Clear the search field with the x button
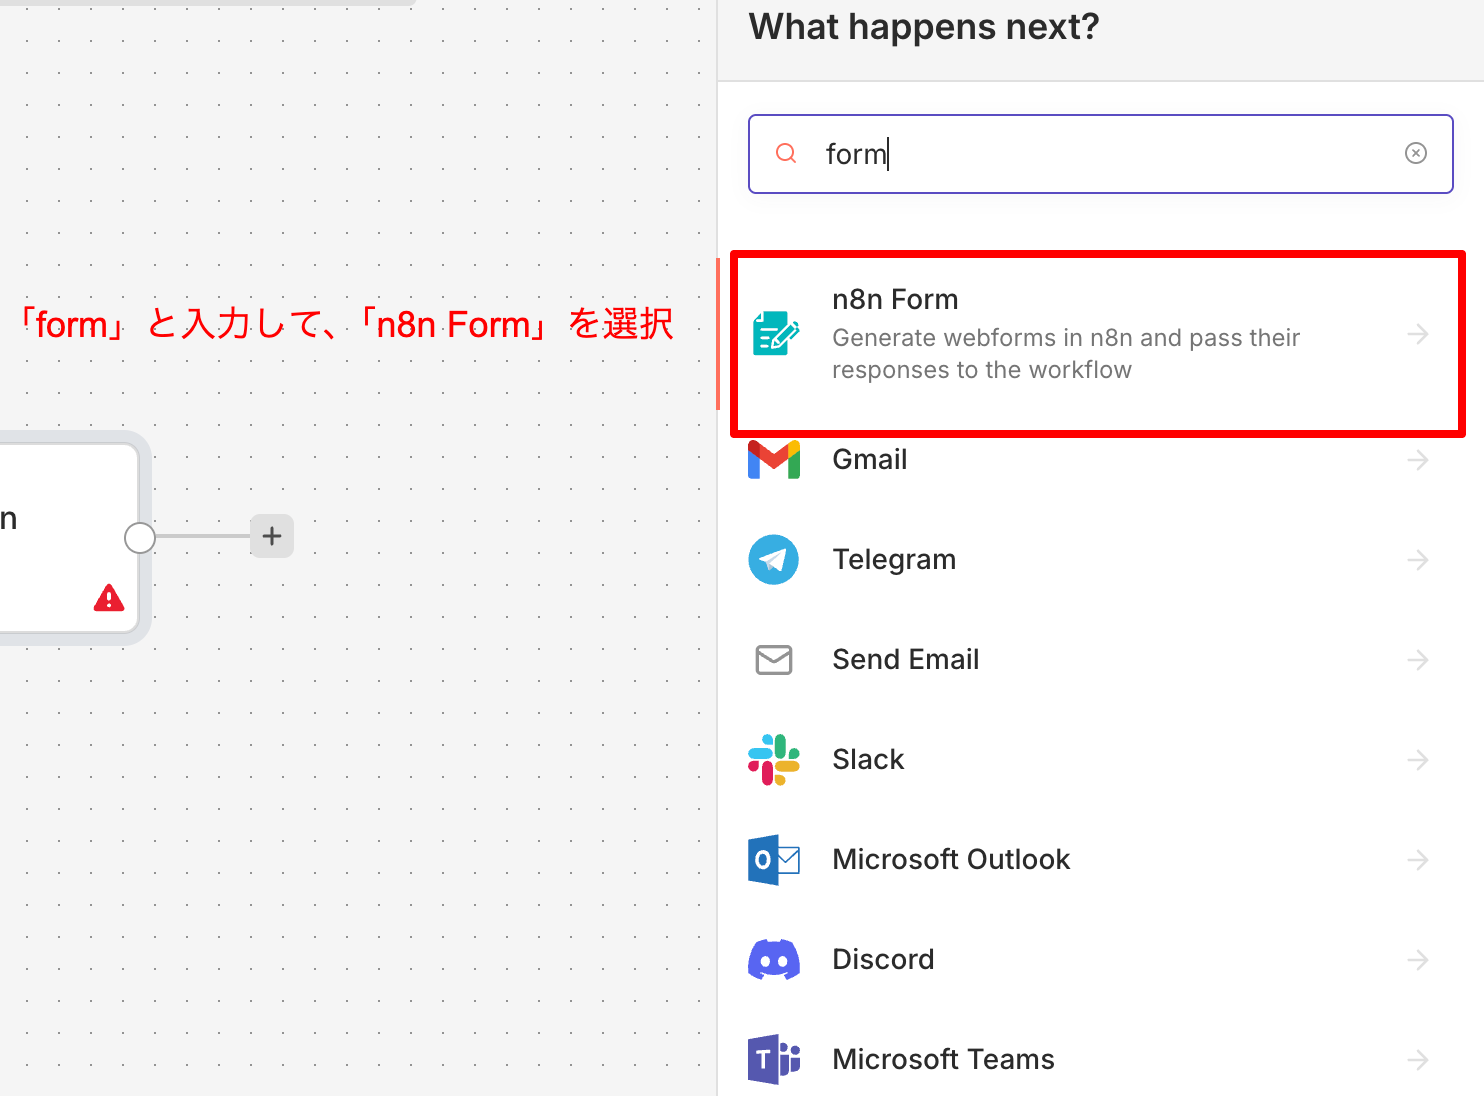Screen dimensions: 1484x1096 1416,153
